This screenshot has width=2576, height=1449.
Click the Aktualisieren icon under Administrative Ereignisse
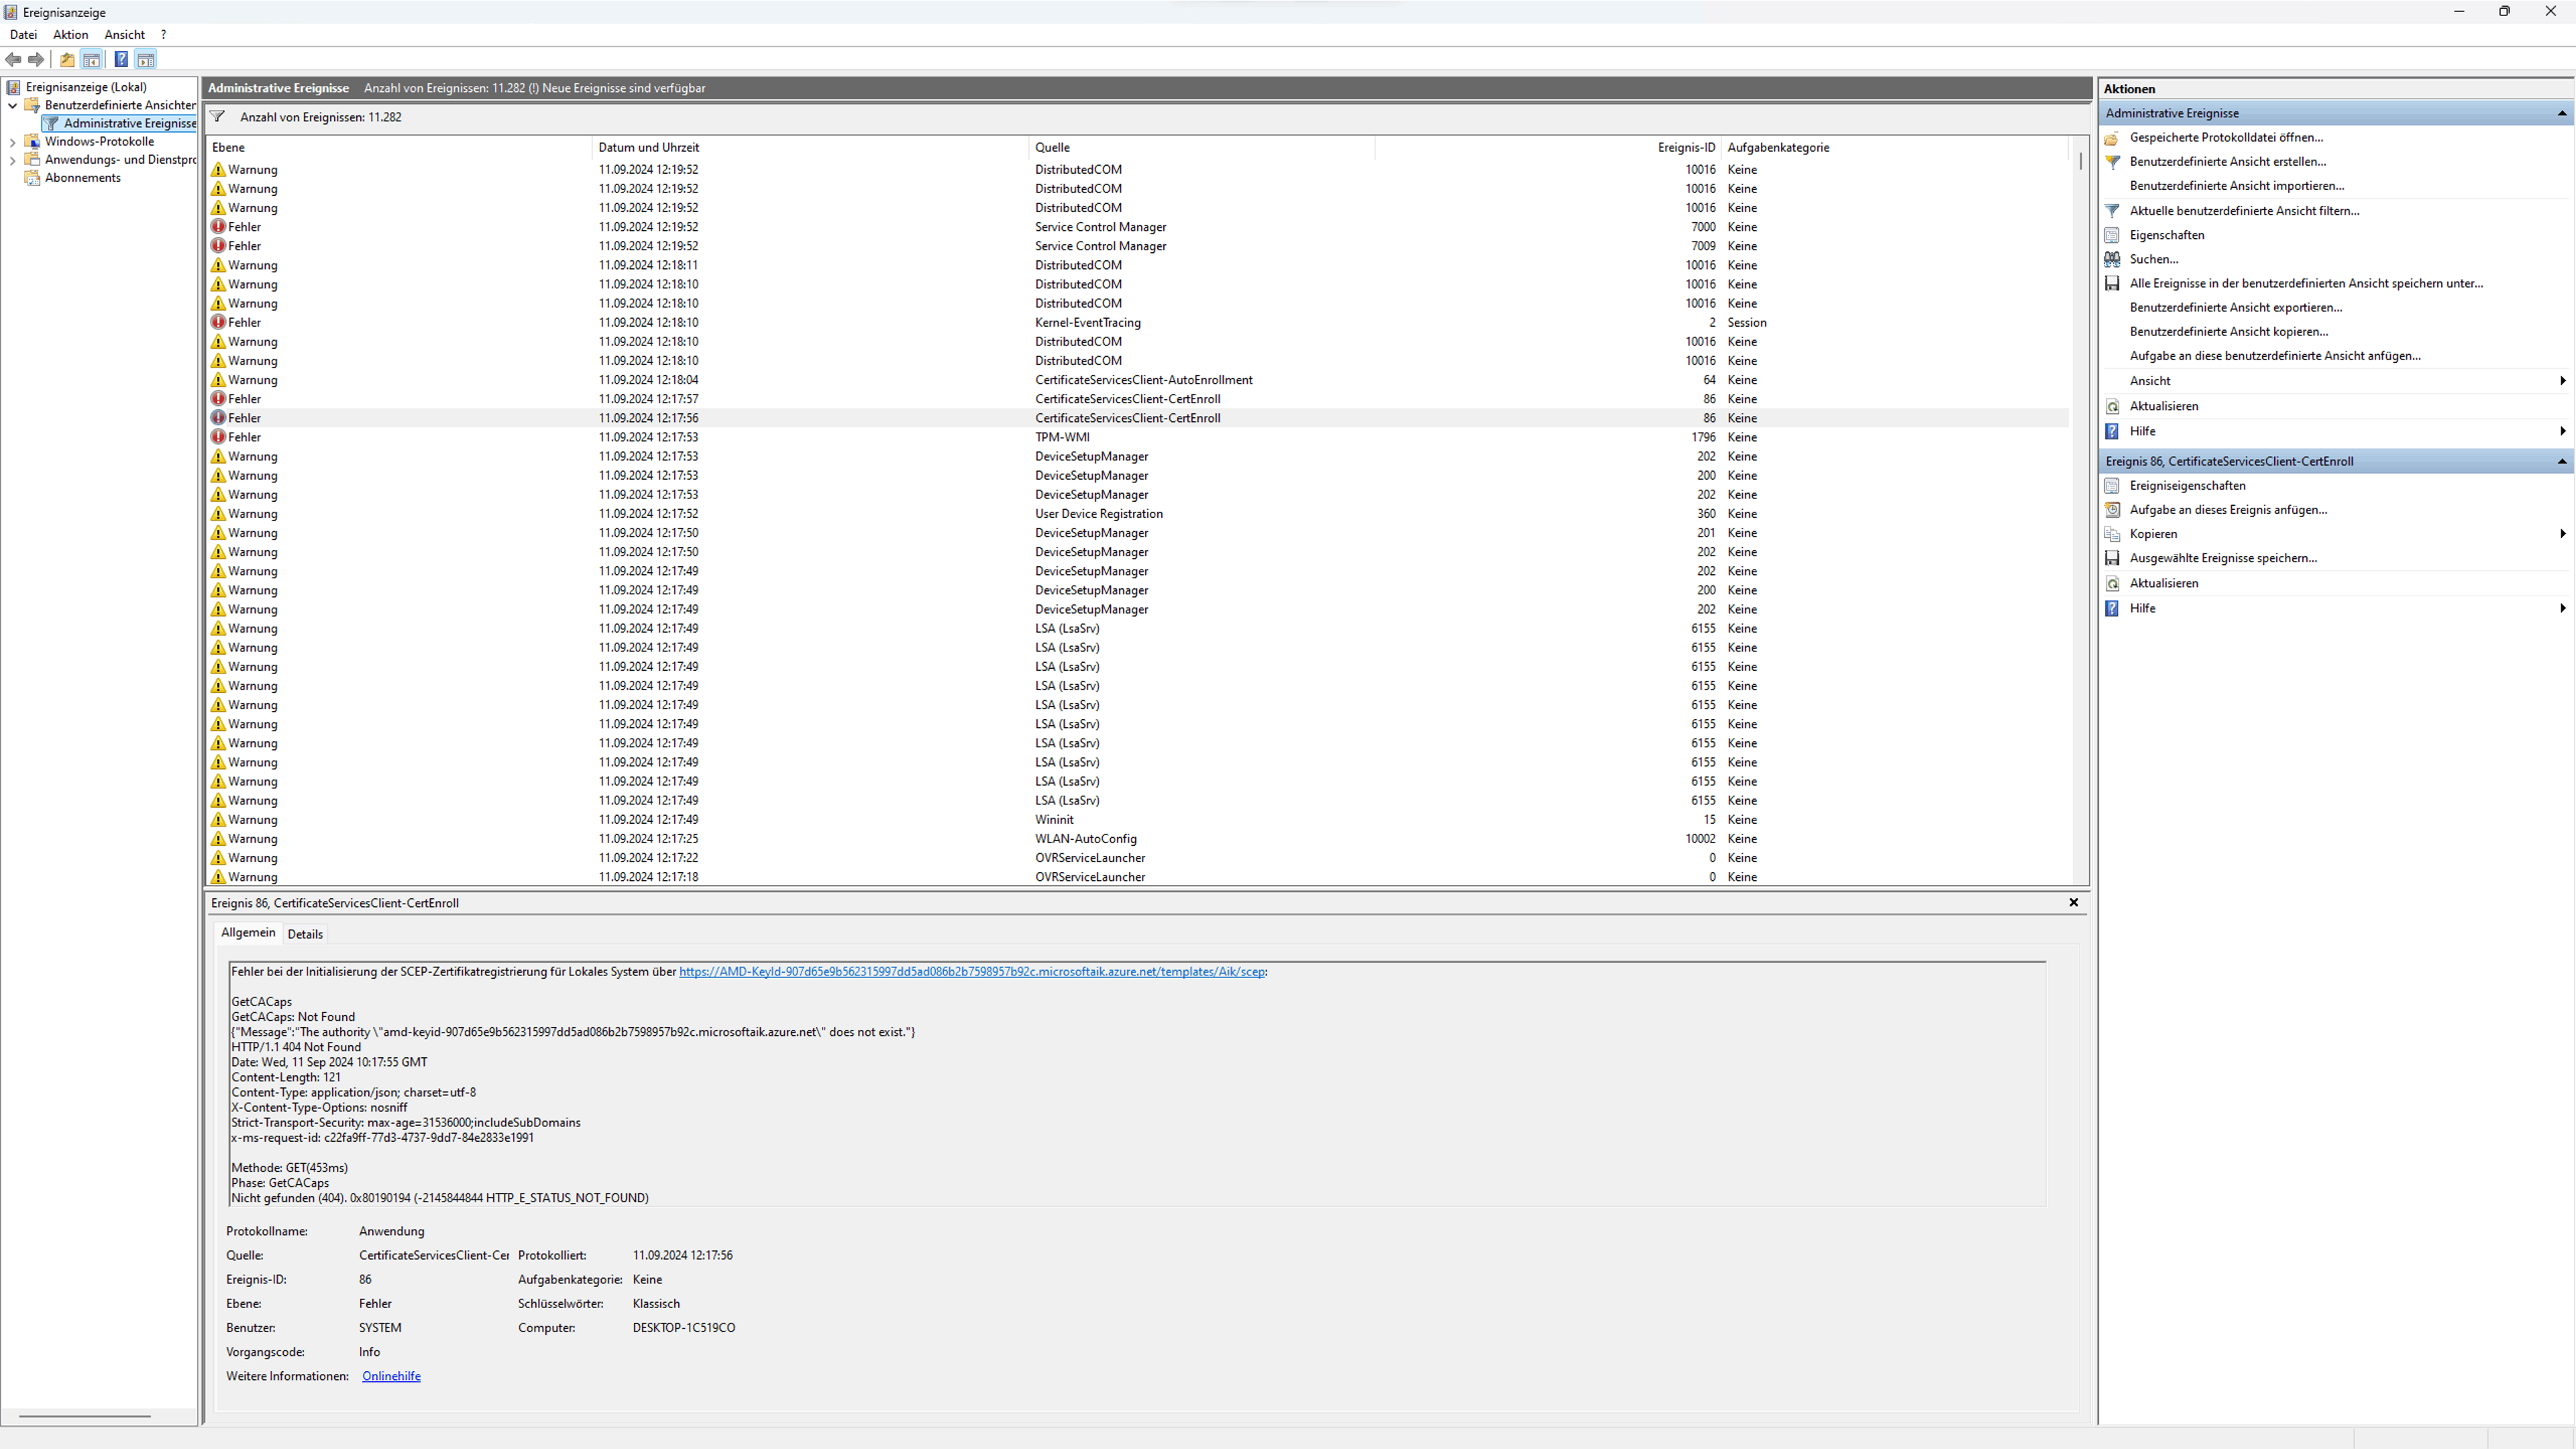pyautogui.click(x=2112, y=406)
